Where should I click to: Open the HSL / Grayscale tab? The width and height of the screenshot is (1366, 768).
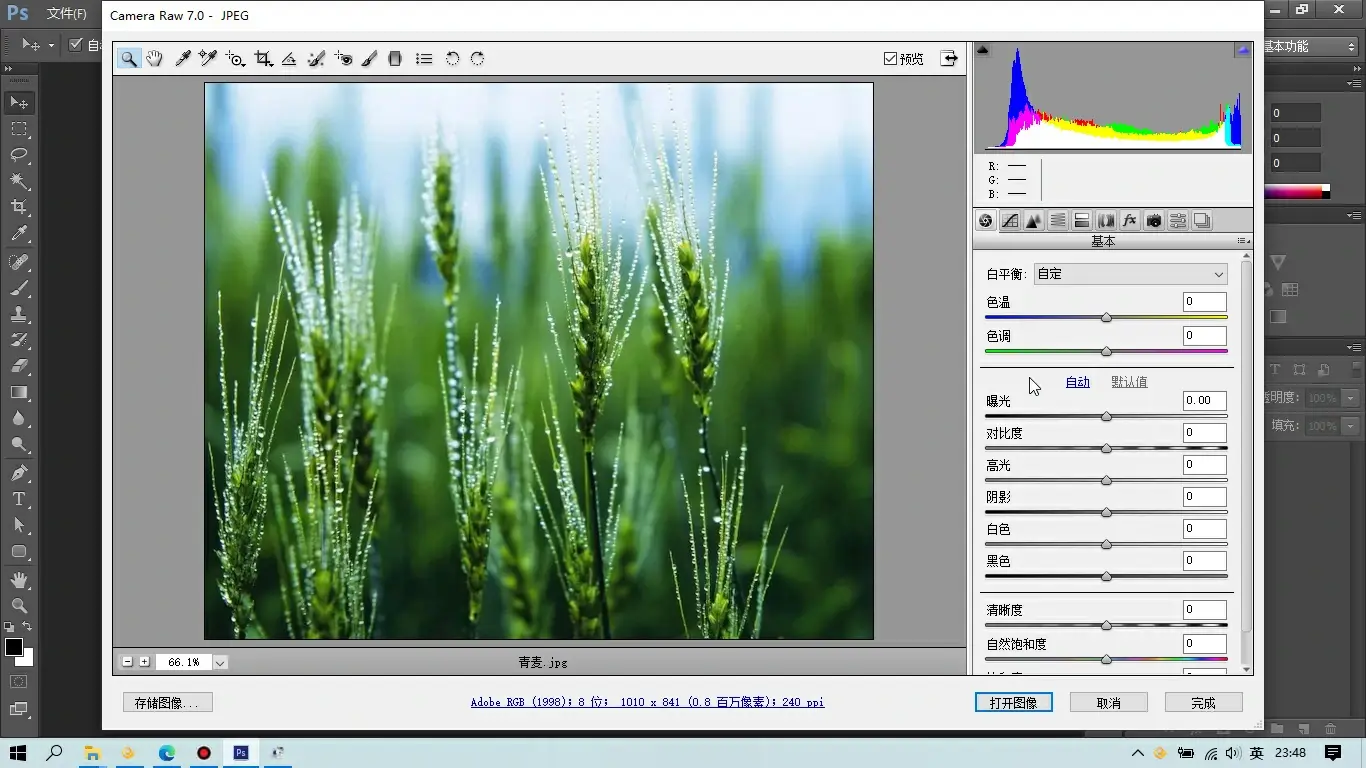pos(1058,221)
